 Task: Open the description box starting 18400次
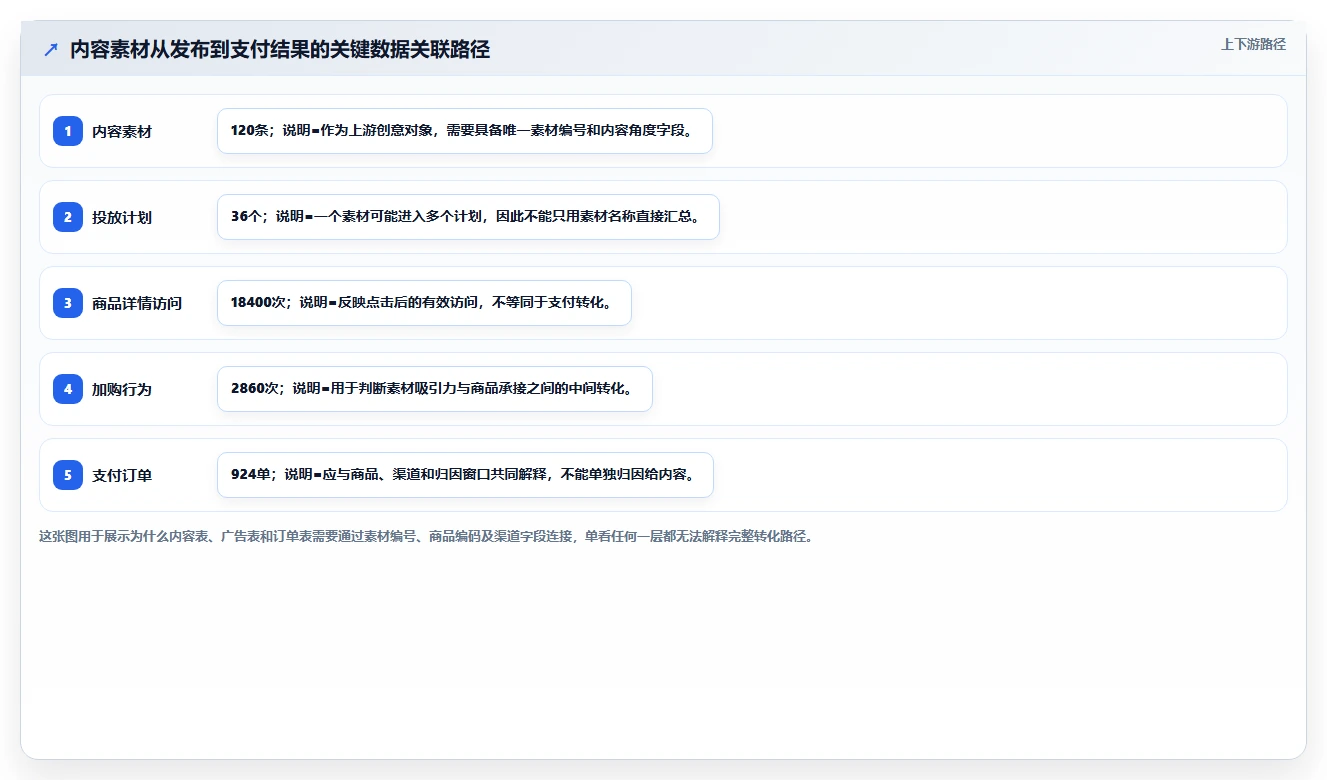click(x=424, y=303)
